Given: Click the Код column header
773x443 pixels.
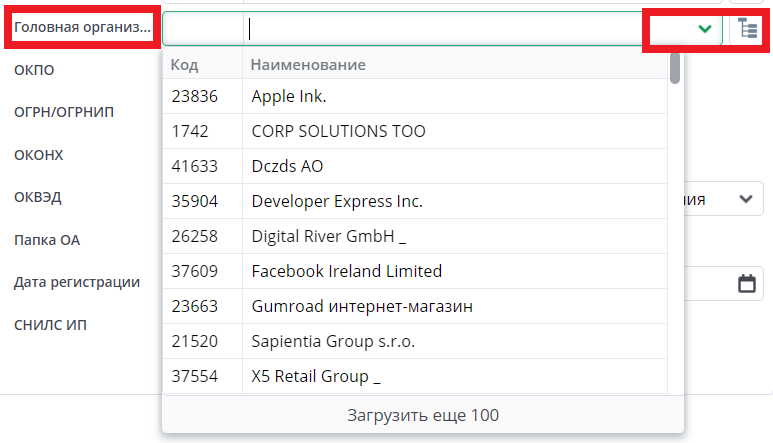Looking at the screenshot, I should click(x=185, y=65).
